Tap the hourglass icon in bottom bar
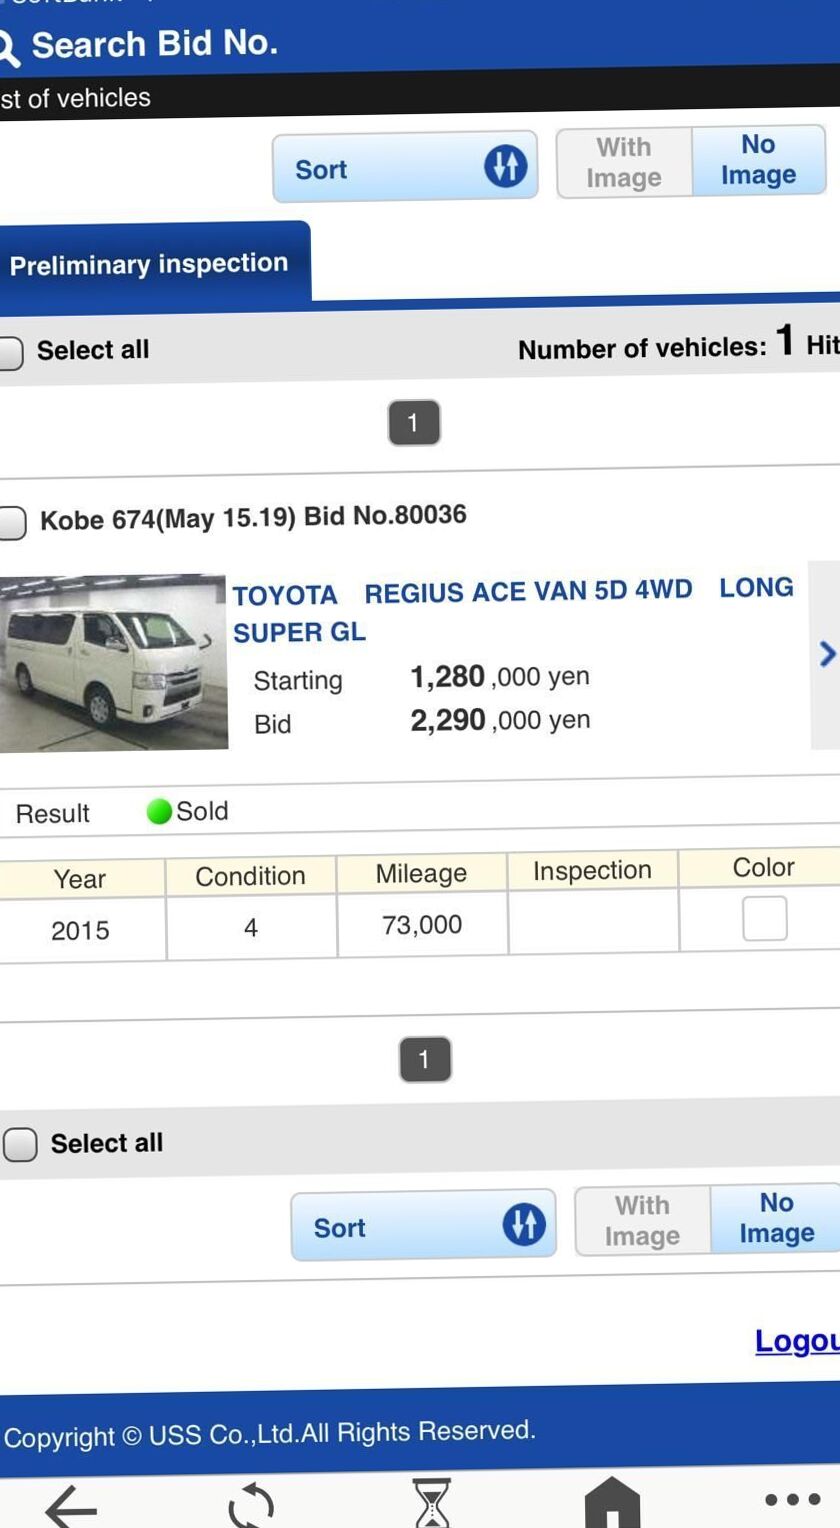Viewport: 840px width, 1528px height. point(432,1503)
